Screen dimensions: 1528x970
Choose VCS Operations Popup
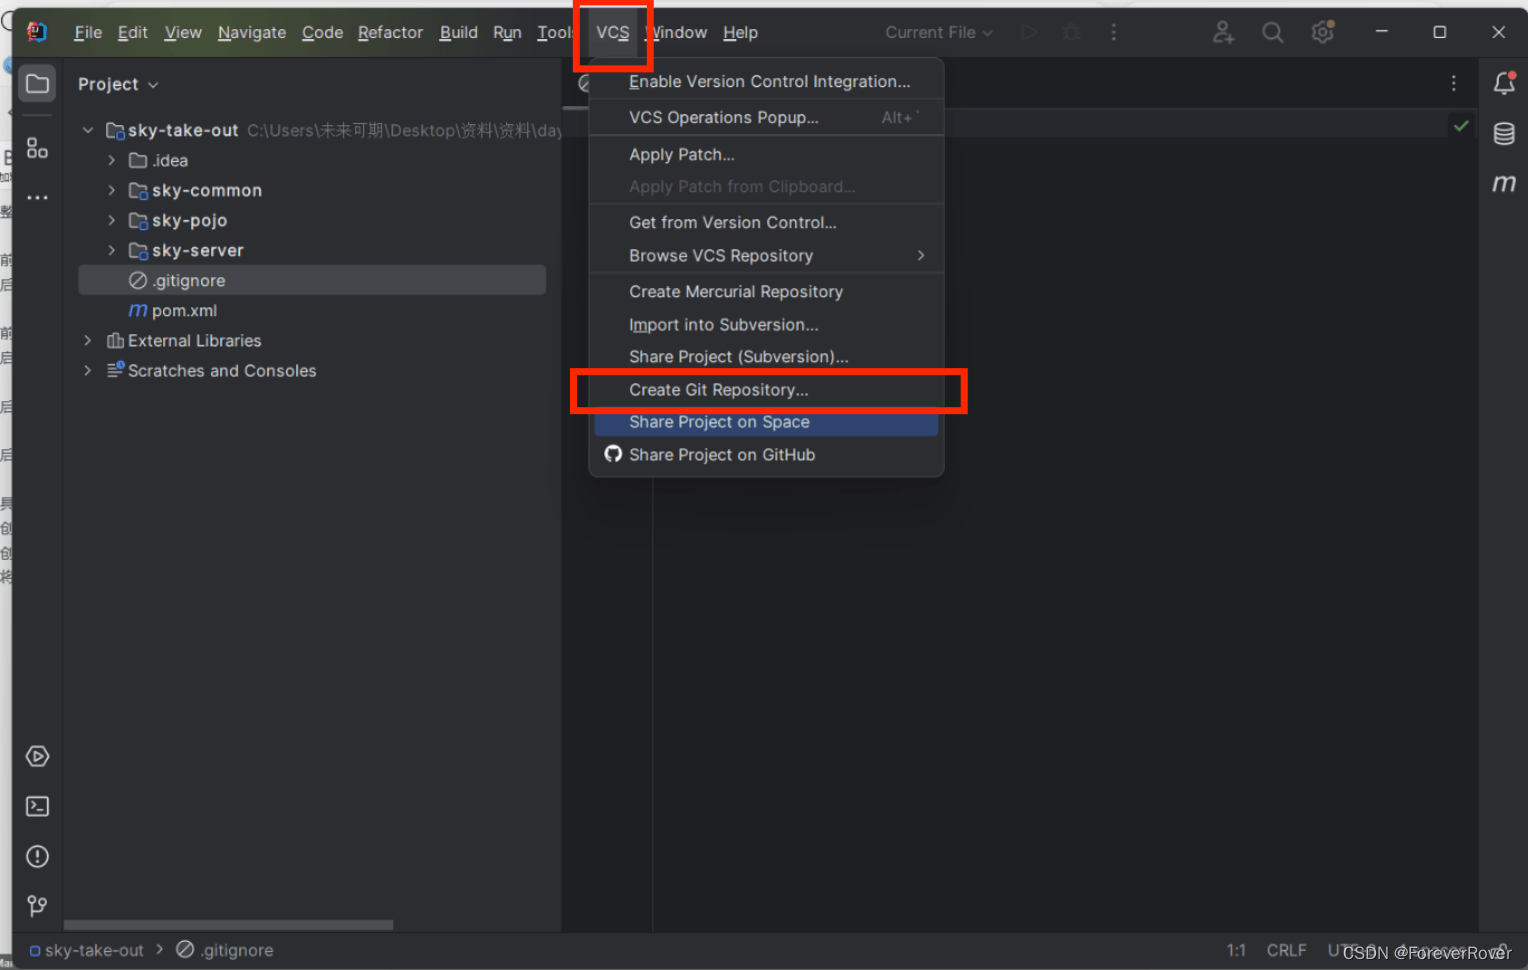pyautogui.click(x=766, y=118)
